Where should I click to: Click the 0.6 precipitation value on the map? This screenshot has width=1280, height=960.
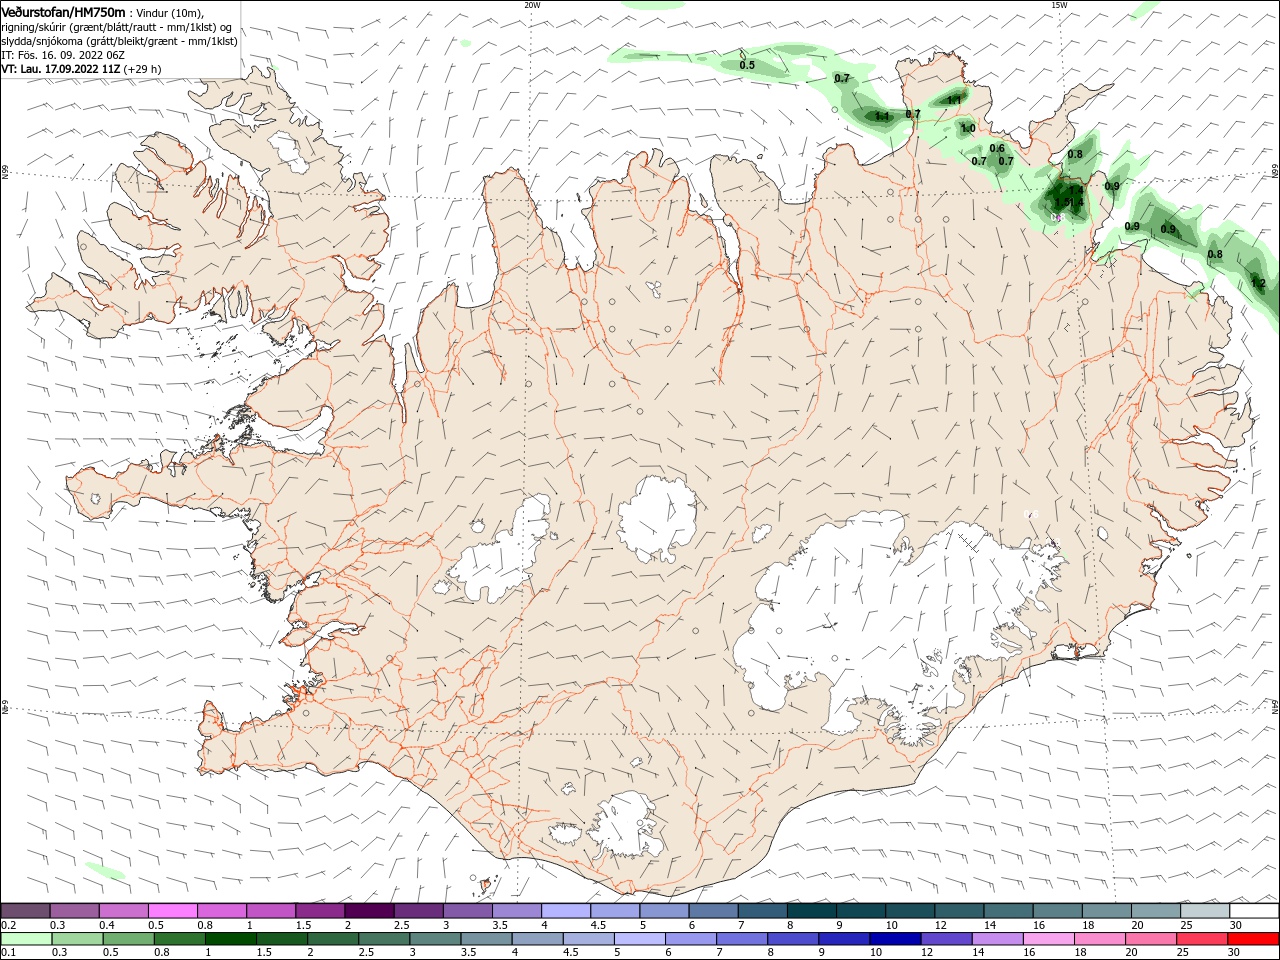coord(997,149)
